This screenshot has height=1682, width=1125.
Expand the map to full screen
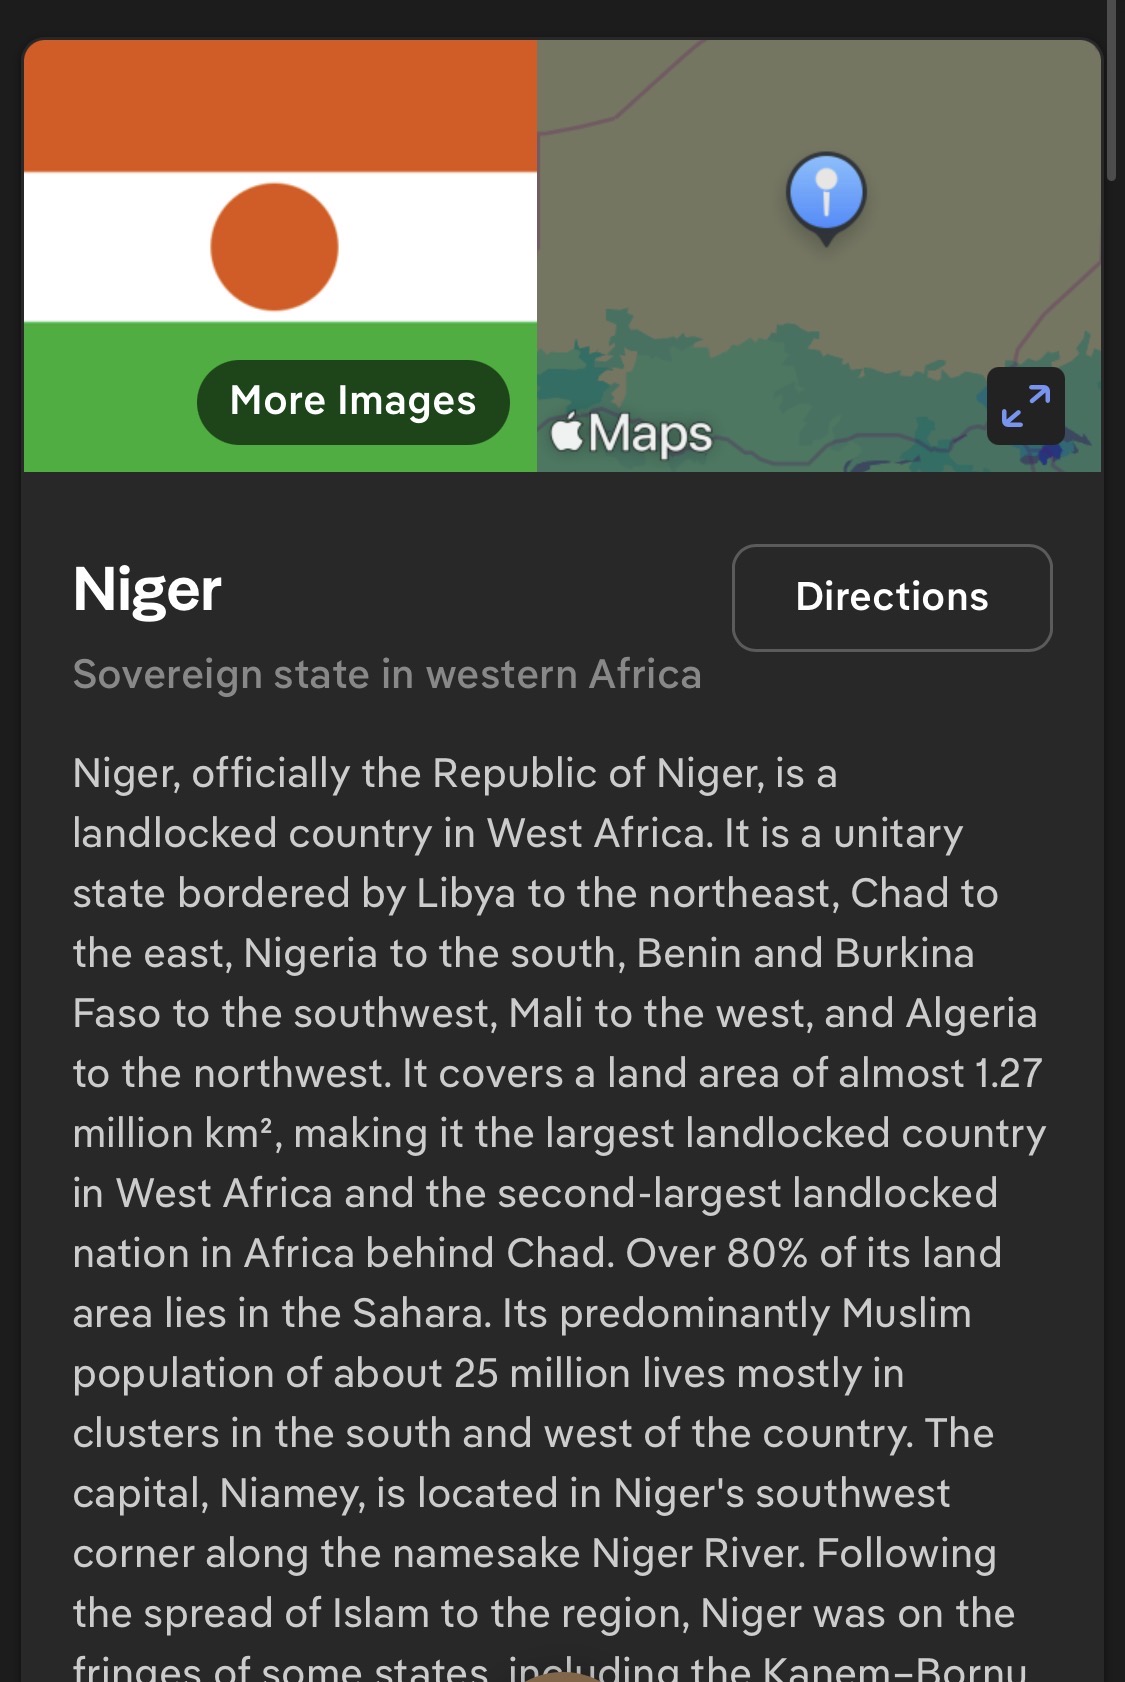click(x=1025, y=406)
